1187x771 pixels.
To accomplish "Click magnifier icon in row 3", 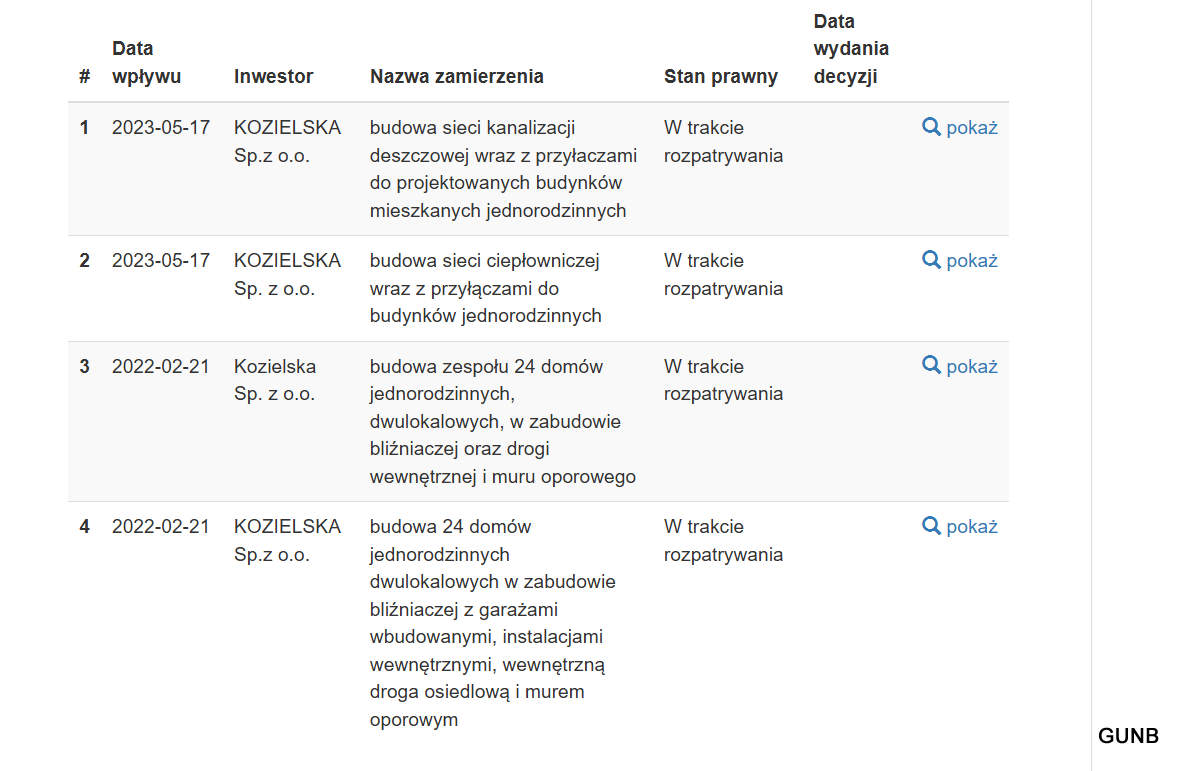I will [x=931, y=366].
